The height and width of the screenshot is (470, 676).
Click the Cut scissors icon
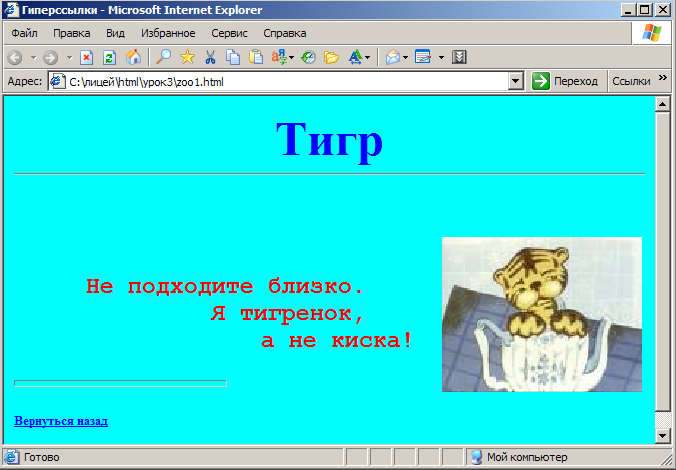click(x=210, y=57)
